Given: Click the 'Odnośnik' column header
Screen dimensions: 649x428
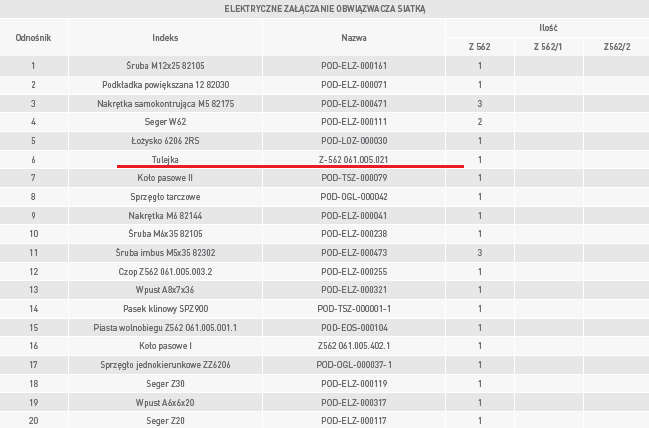Looking at the screenshot, I should [33, 37].
